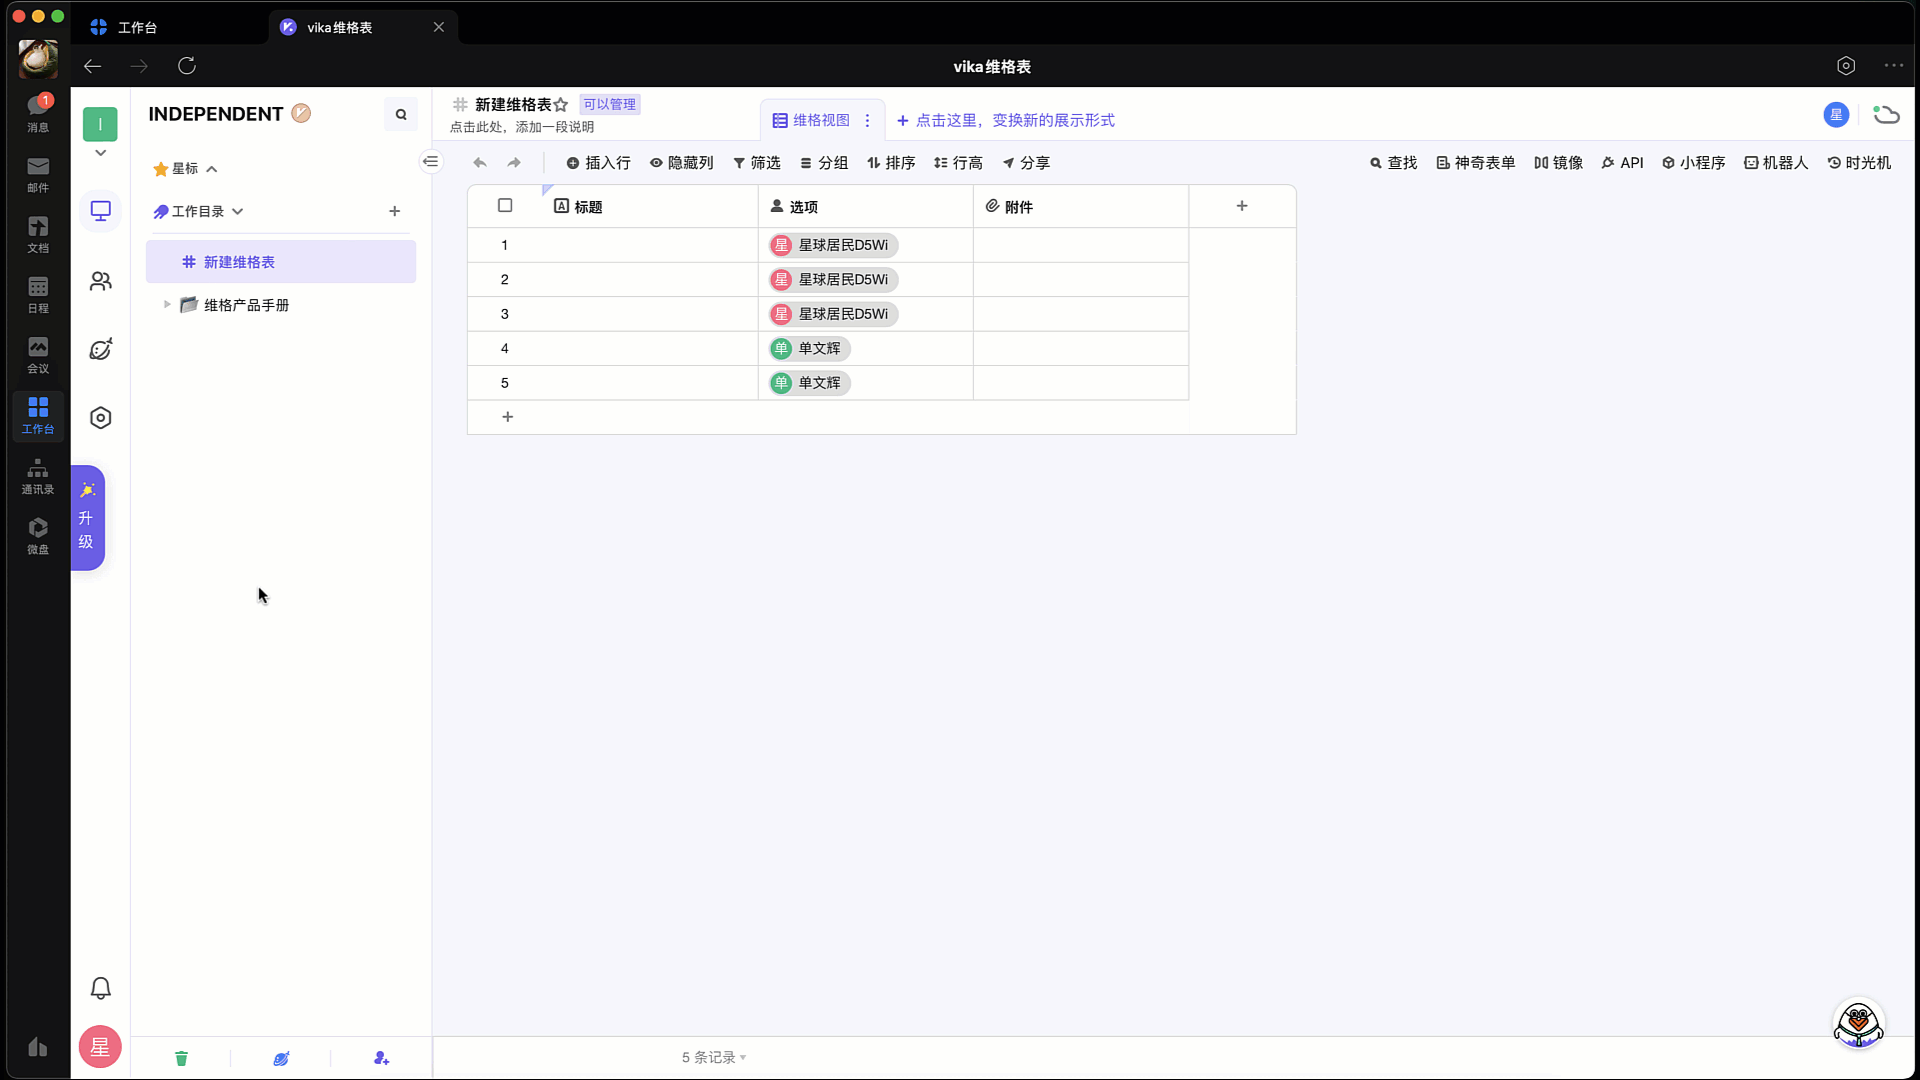Open the 会议 meetings icon
The image size is (1920, 1080).
(38, 354)
